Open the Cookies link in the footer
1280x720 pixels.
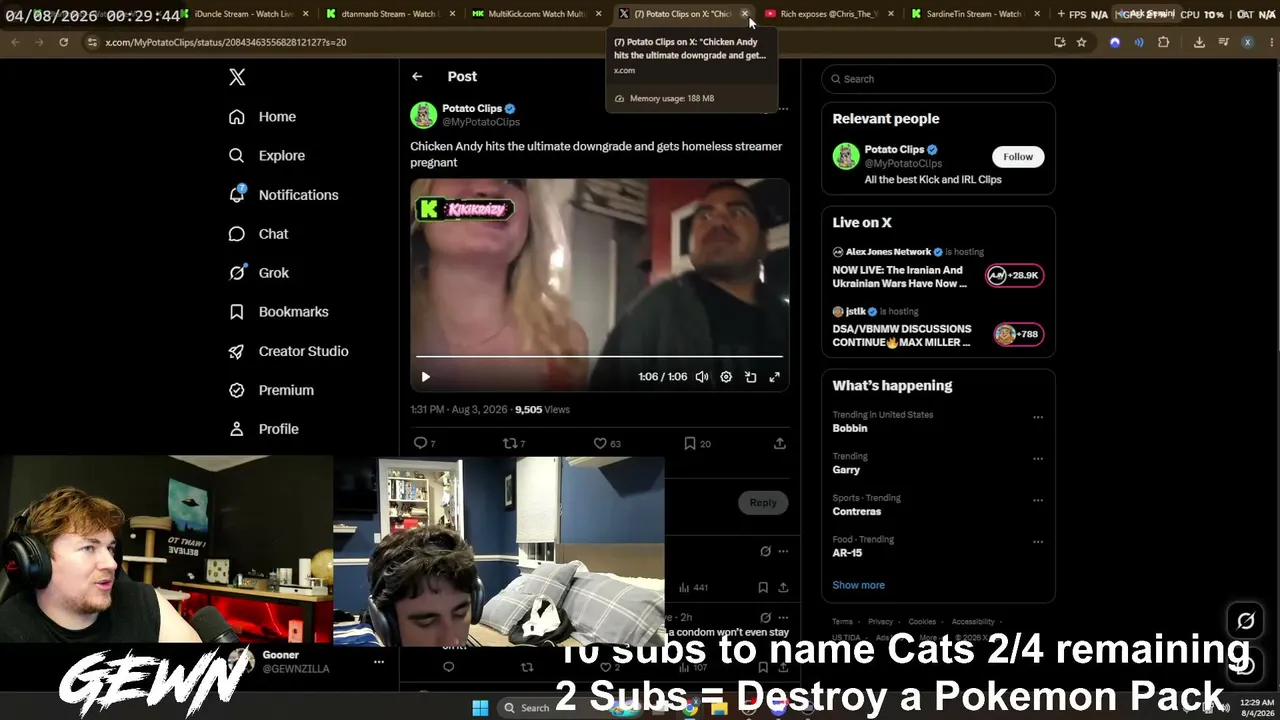[x=922, y=622]
